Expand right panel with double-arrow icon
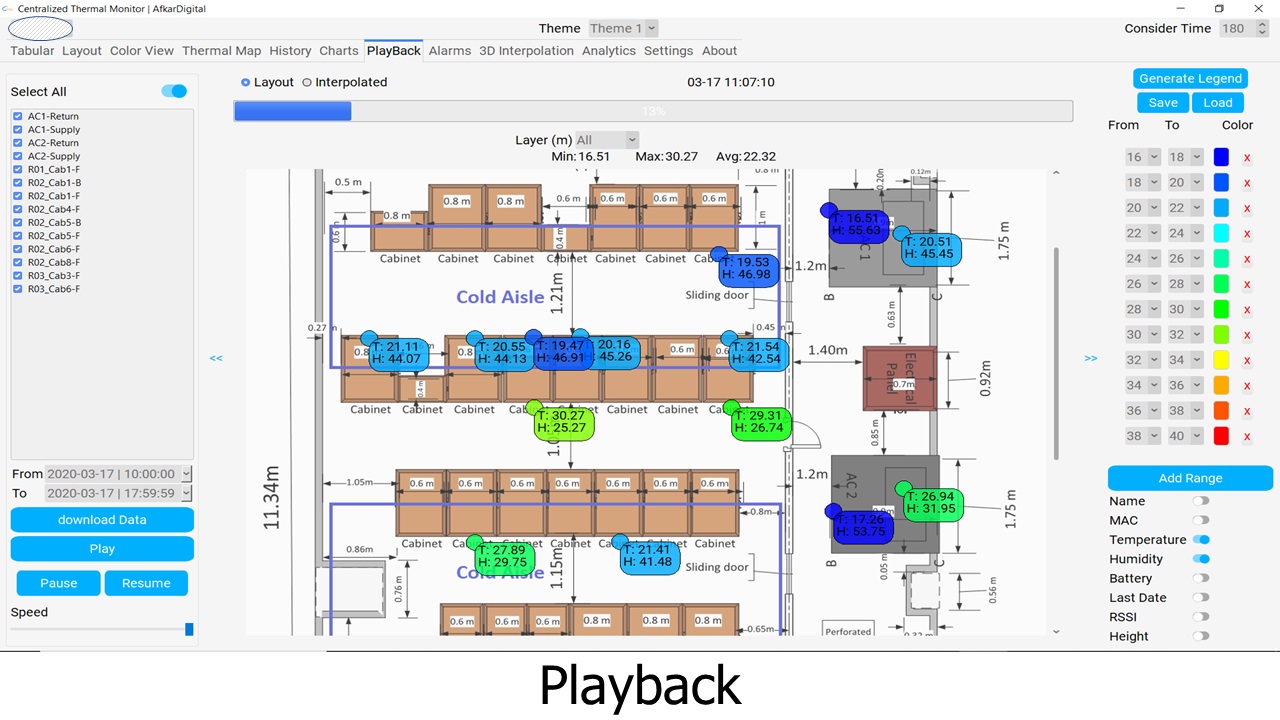Viewport: 1280px width, 720px height. pos(1090,358)
